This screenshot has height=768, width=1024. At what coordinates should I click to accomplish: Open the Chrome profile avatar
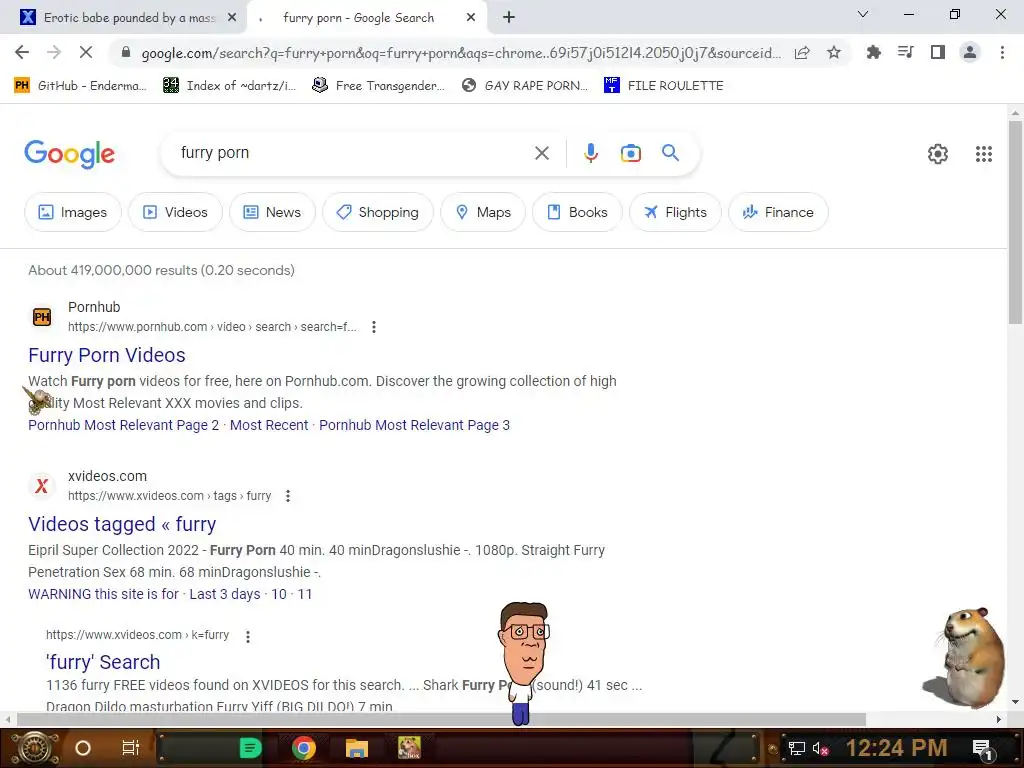click(970, 52)
